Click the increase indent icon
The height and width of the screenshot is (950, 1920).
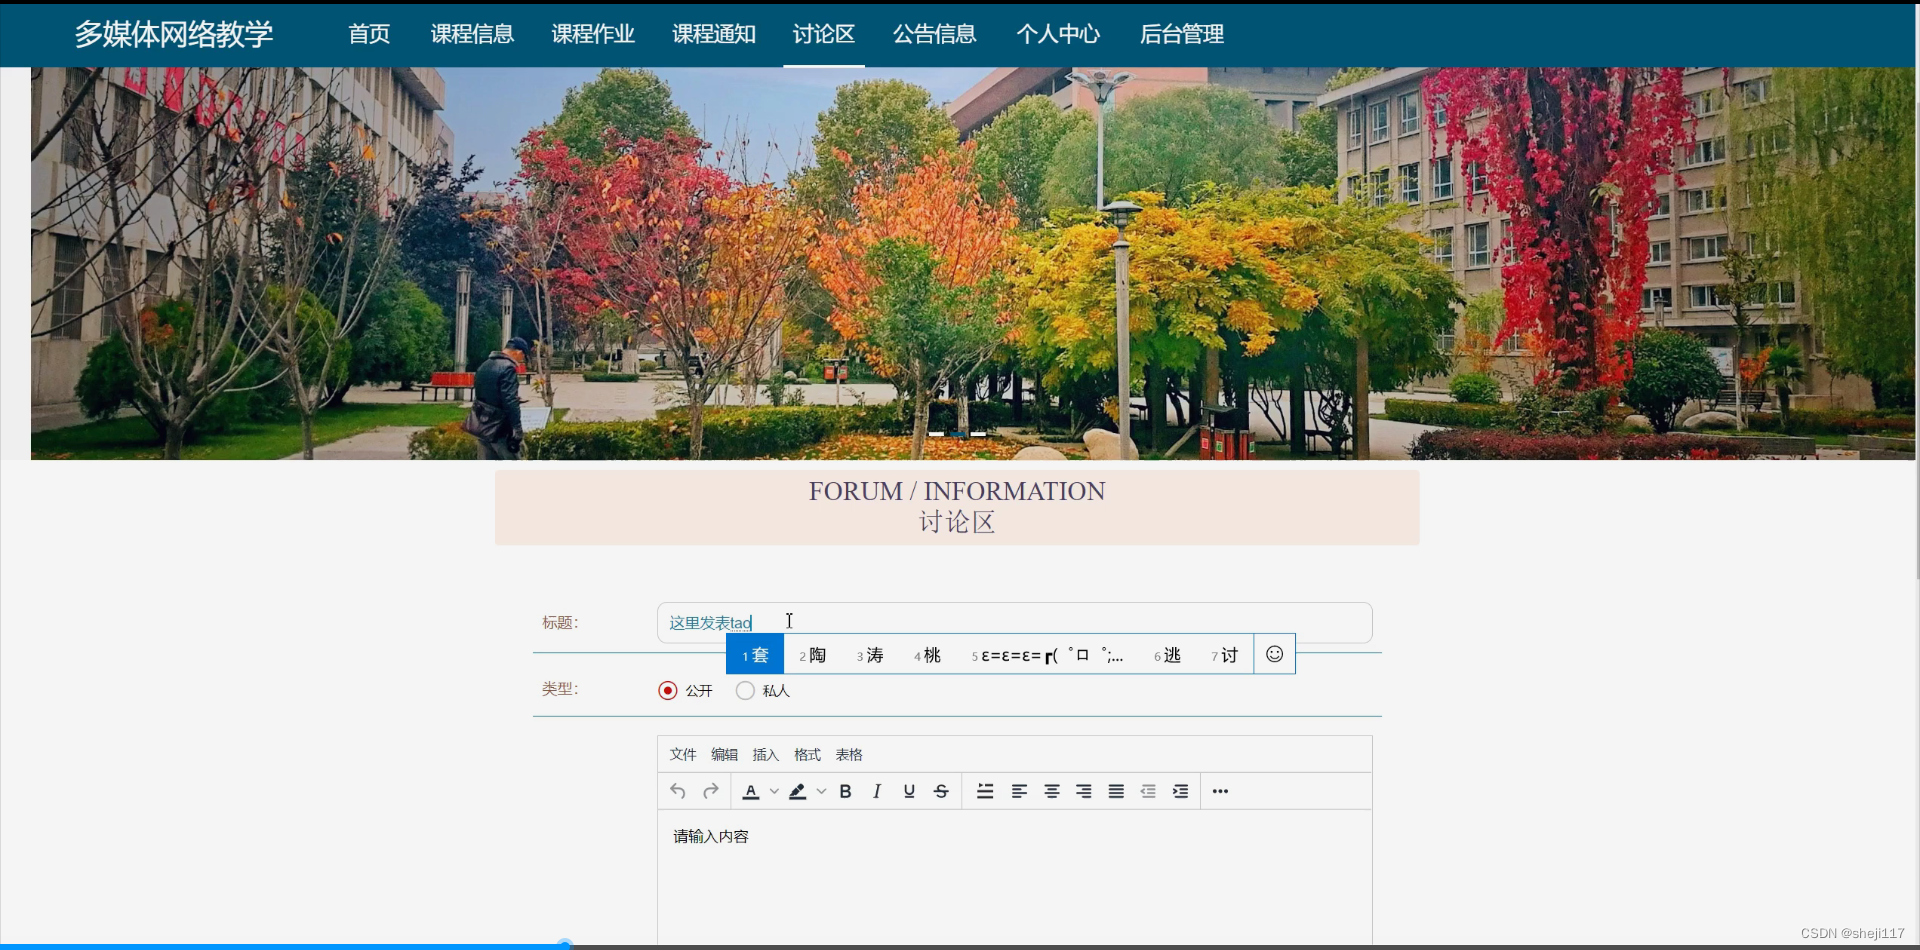coord(1181,790)
